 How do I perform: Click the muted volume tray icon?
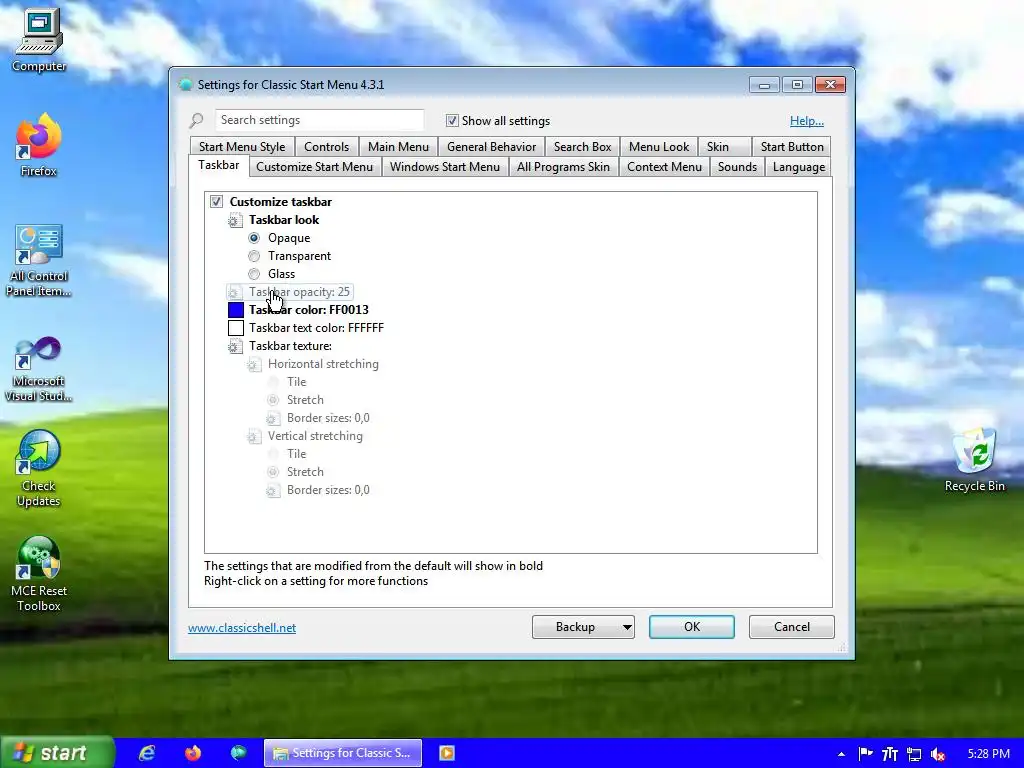(938, 754)
